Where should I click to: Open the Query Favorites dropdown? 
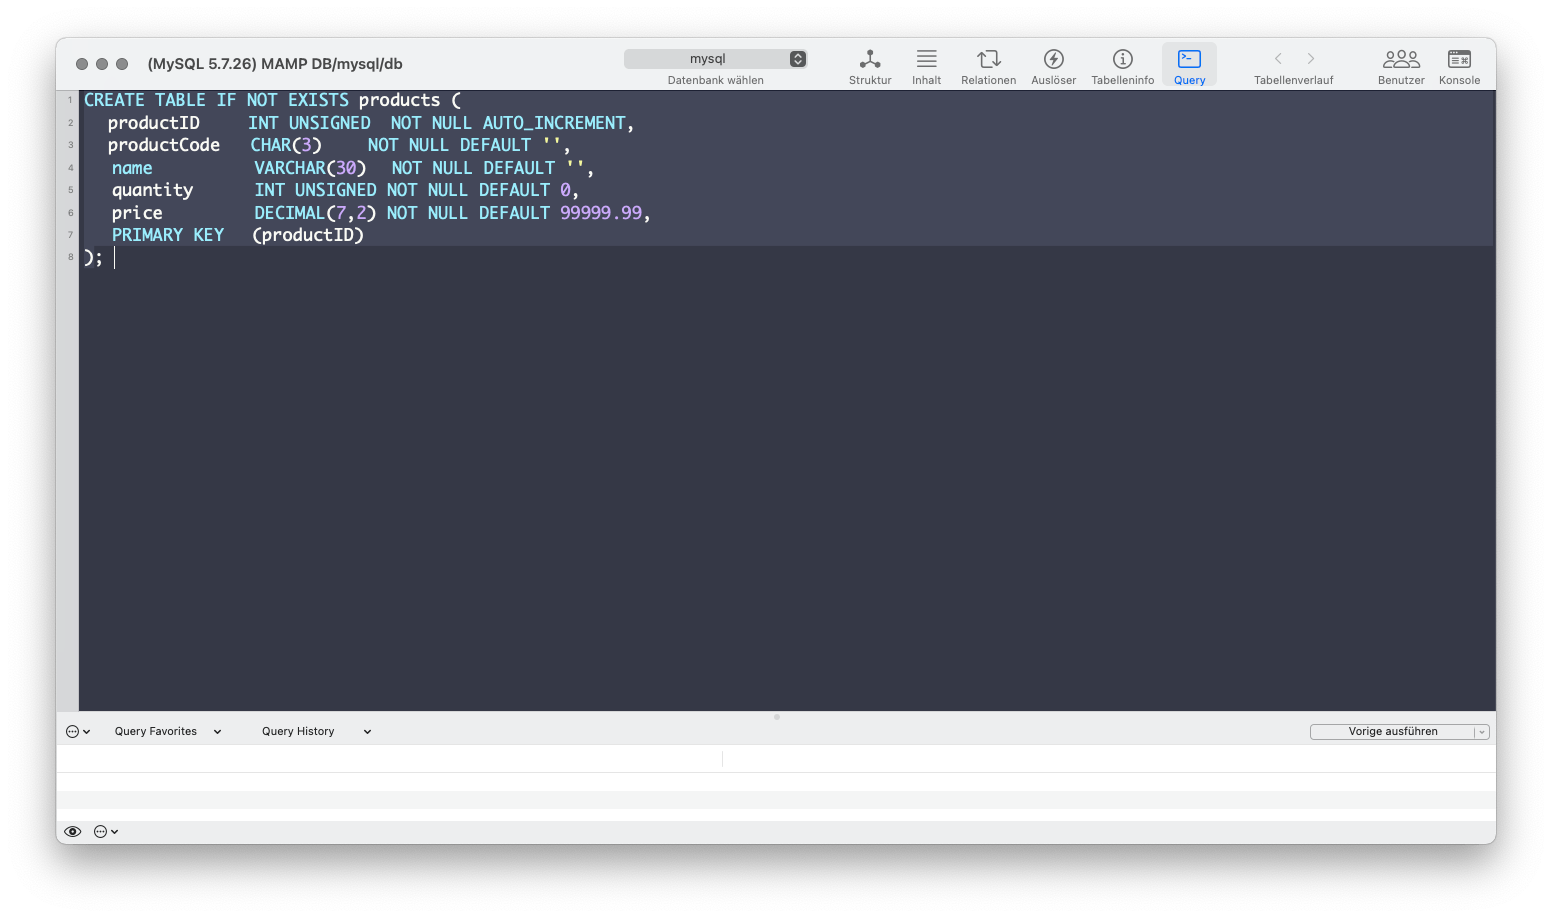(x=166, y=731)
